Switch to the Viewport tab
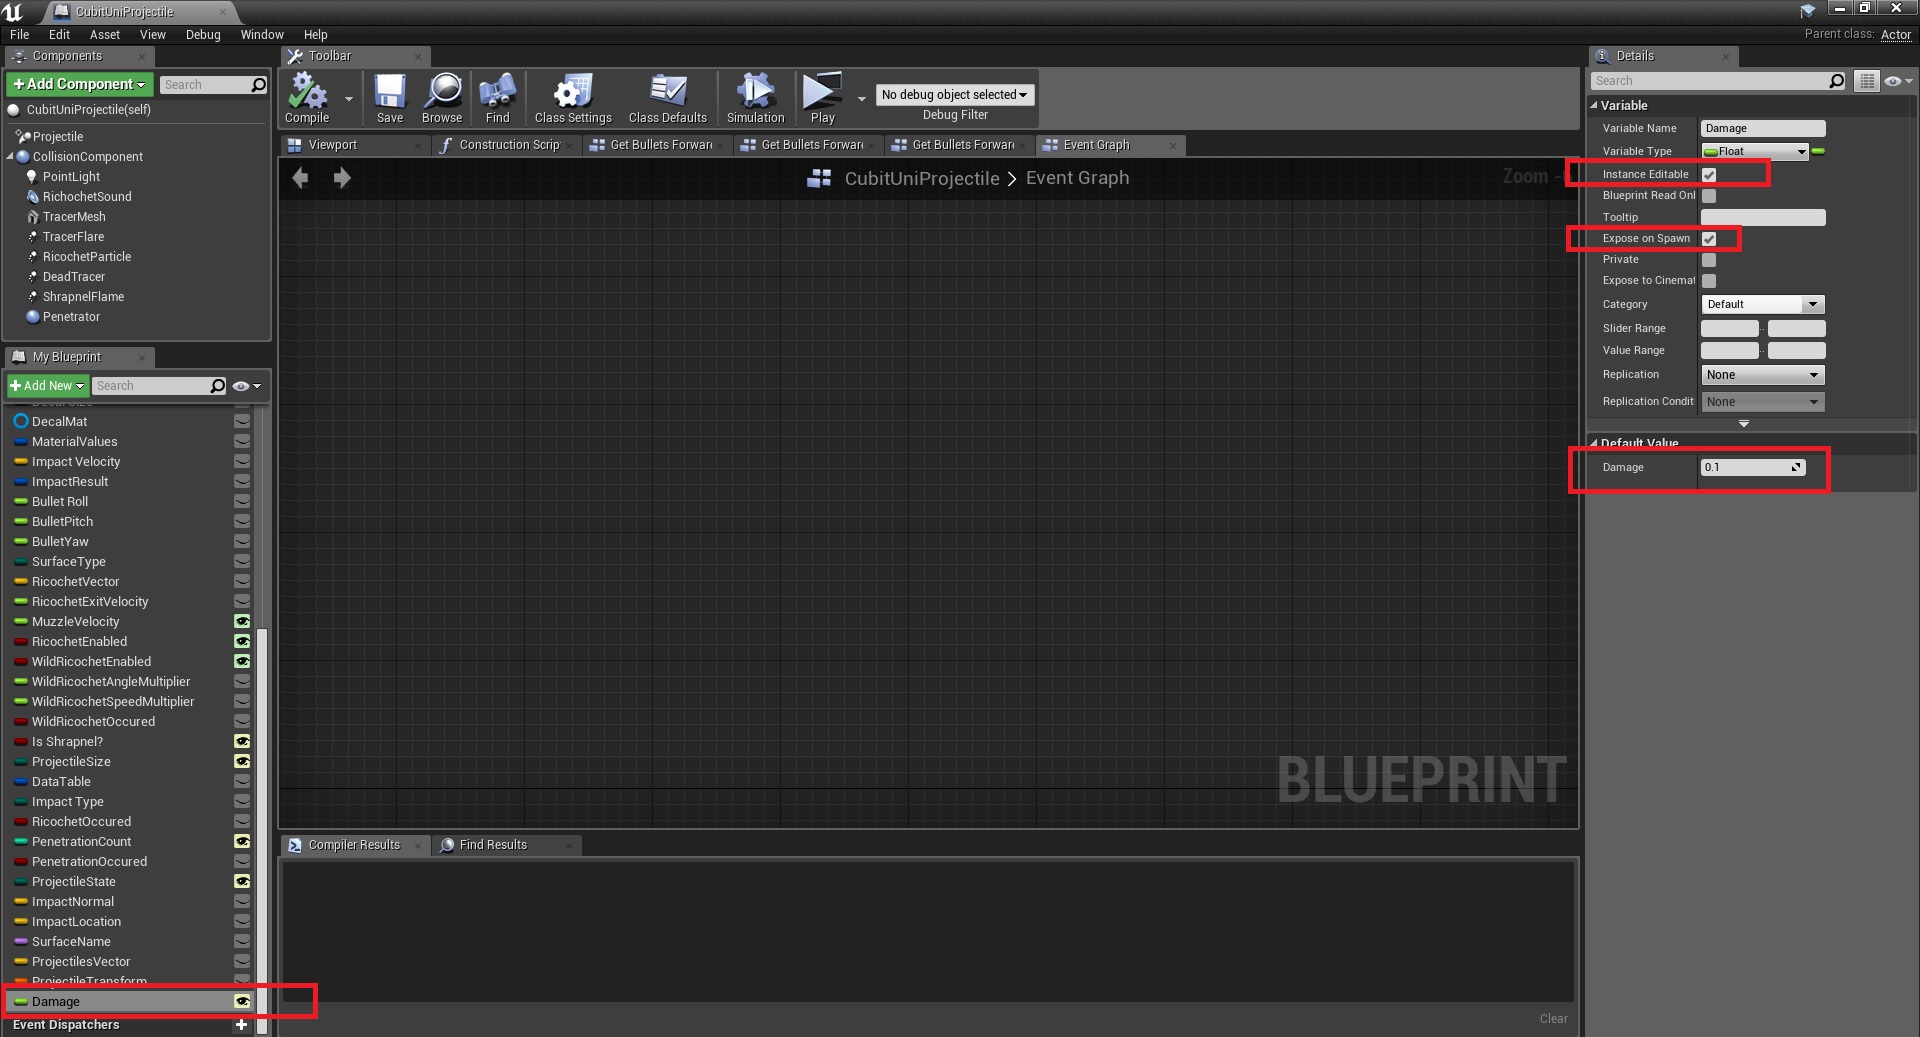 [x=335, y=144]
